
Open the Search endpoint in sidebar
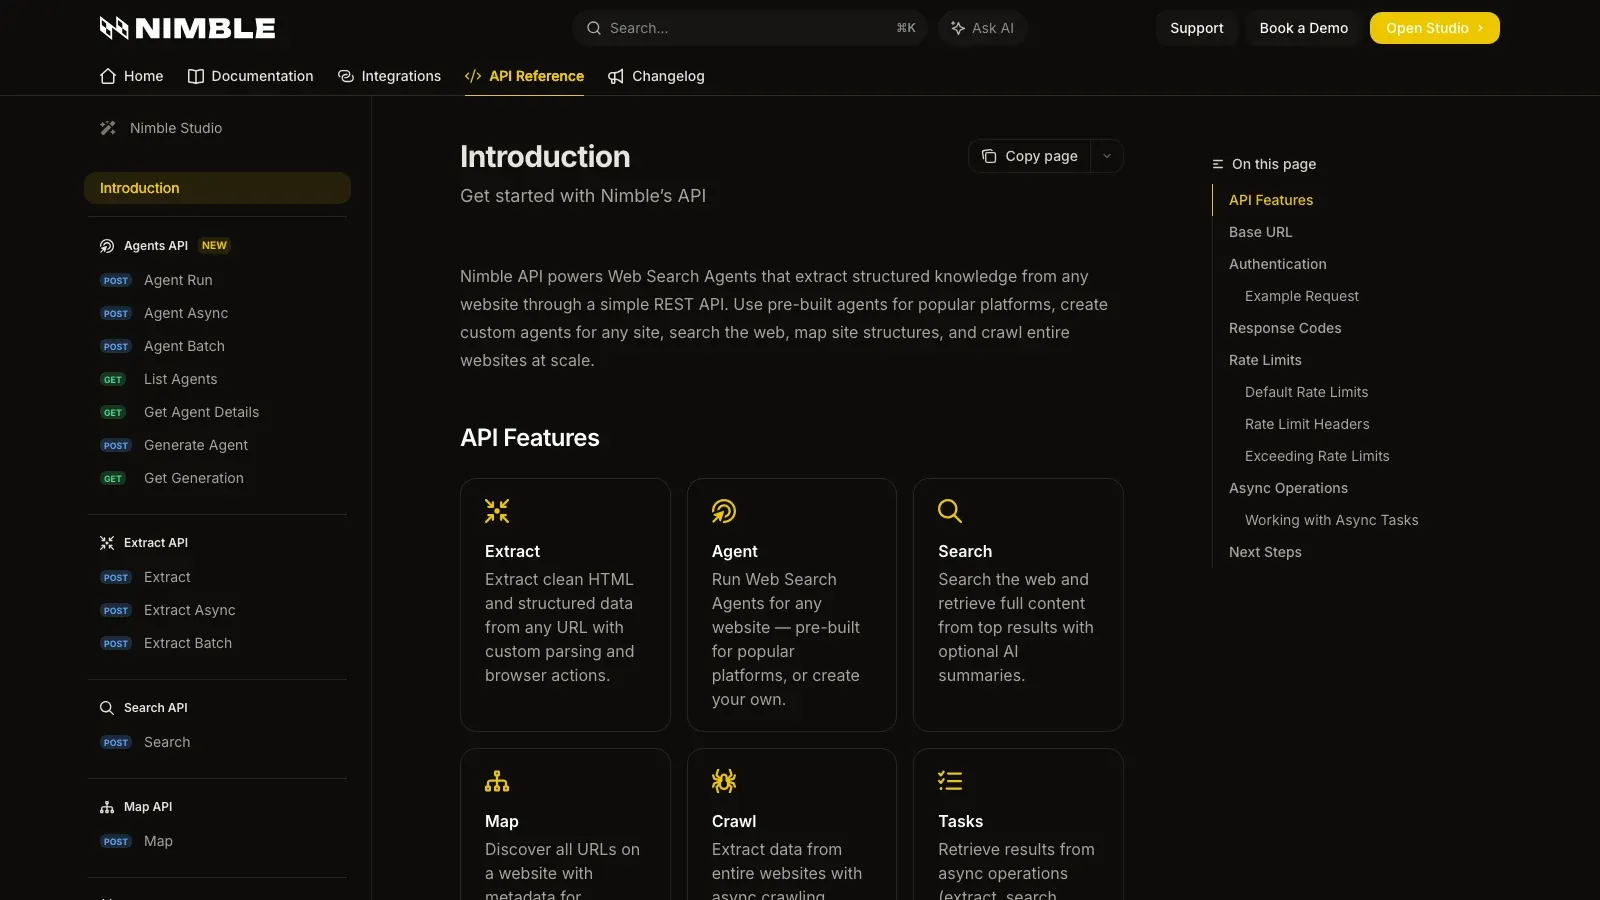[217, 742]
